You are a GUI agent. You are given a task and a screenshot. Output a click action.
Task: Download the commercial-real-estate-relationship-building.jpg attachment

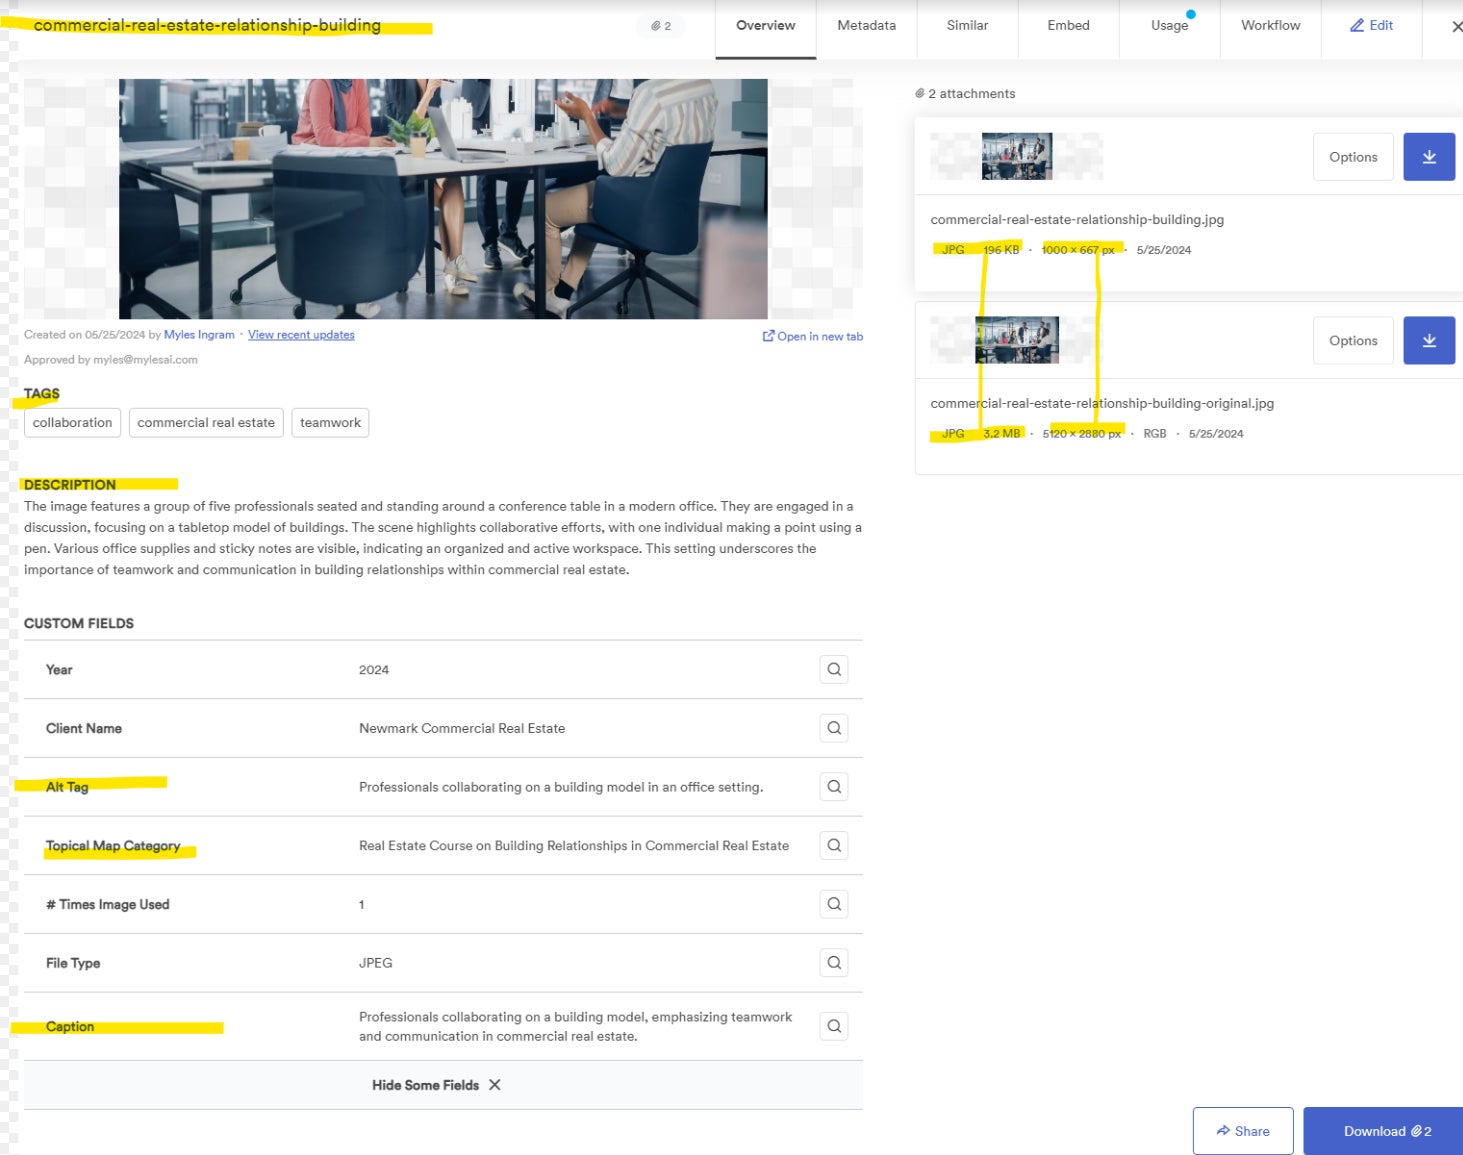(1429, 157)
